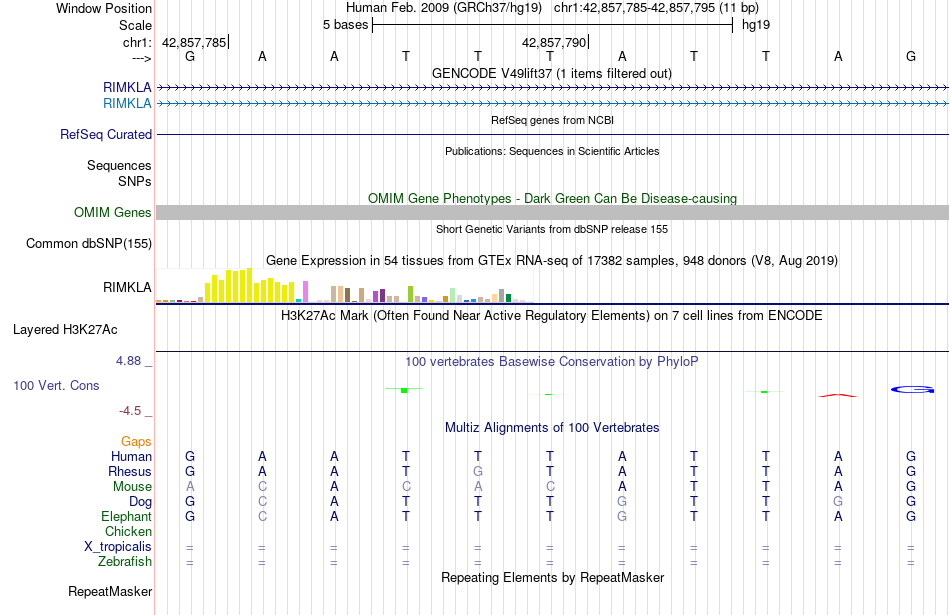Click the Scale label

[136, 25]
